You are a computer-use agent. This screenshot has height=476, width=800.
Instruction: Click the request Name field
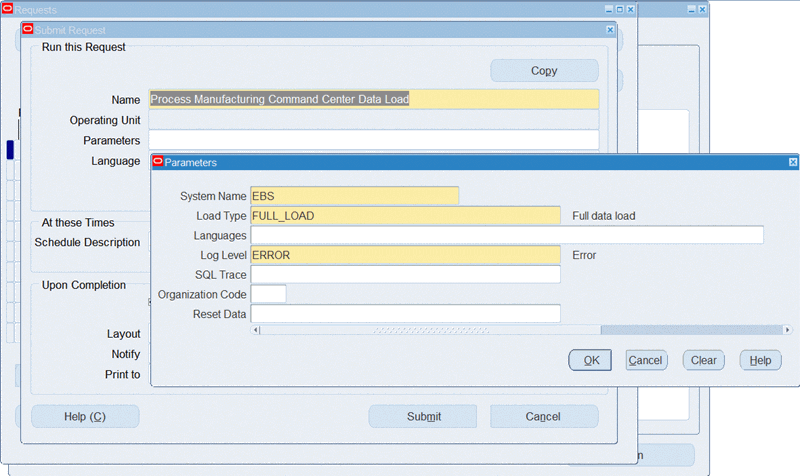point(374,99)
